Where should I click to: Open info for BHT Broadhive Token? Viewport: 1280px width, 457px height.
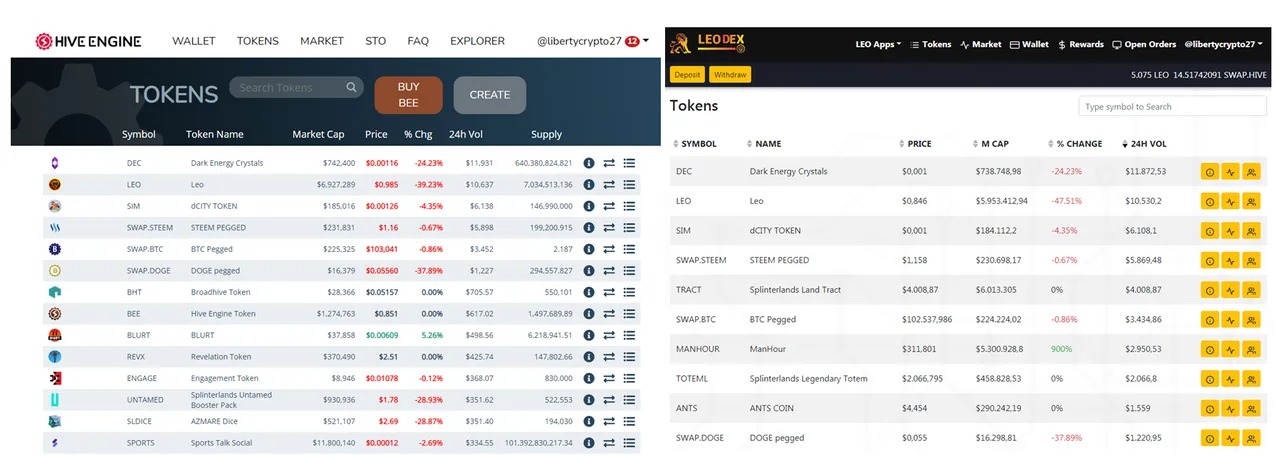coord(589,292)
